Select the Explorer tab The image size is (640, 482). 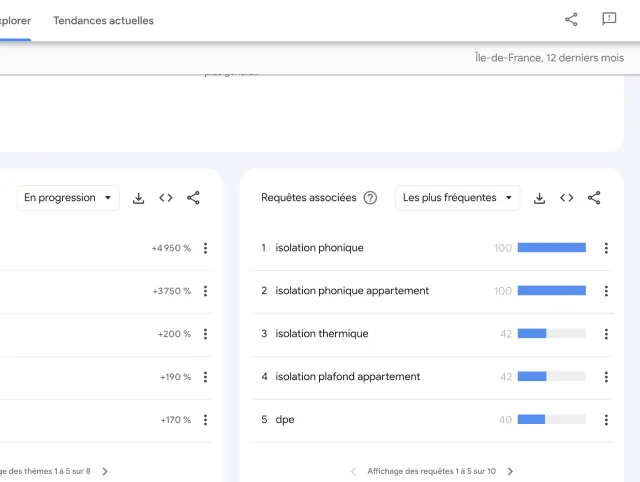pyautogui.click(x=14, y=20)
